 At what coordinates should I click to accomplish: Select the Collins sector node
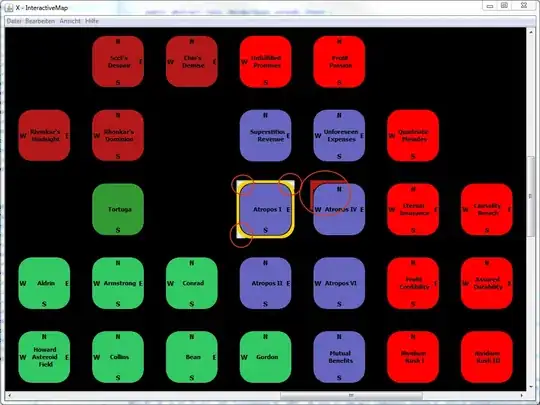click(x=118, y=357)
